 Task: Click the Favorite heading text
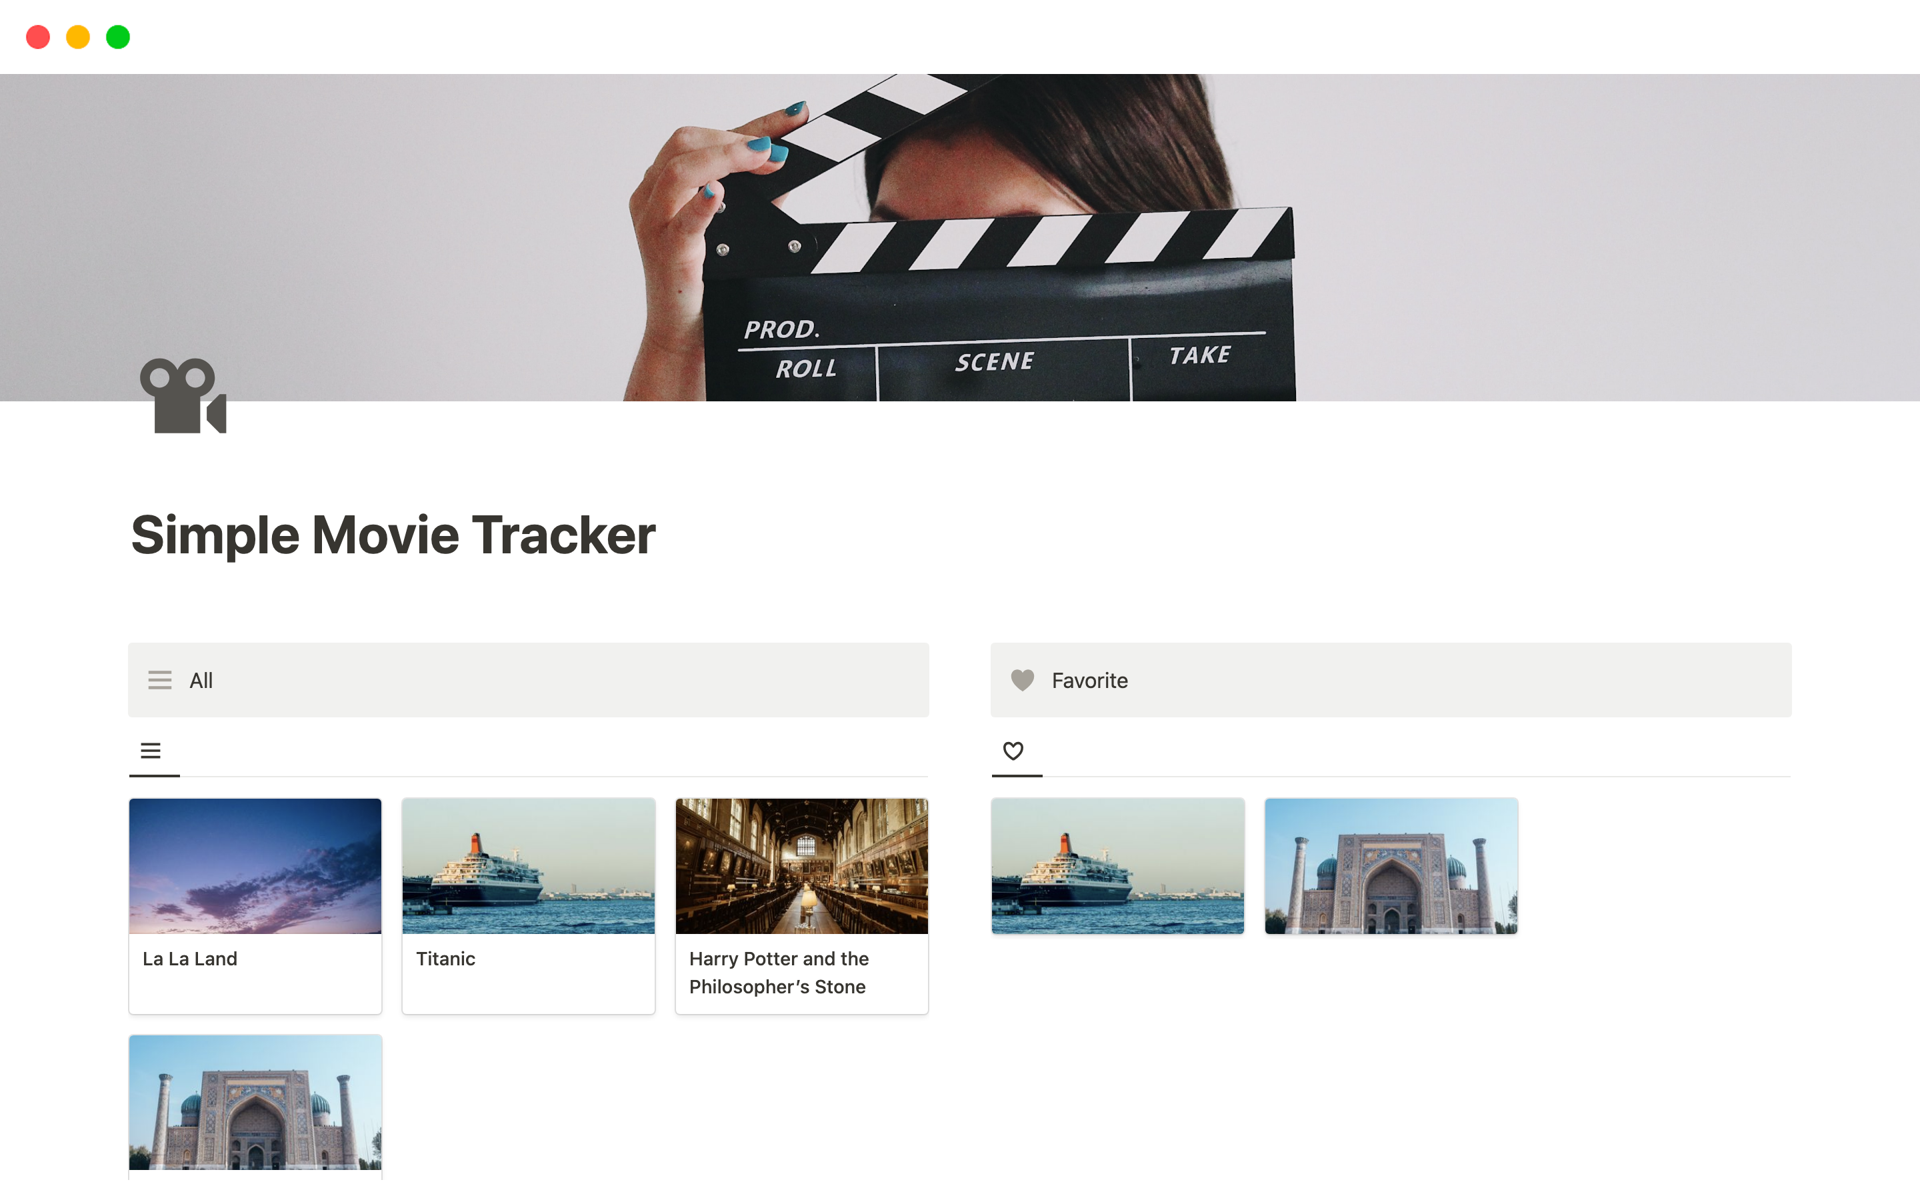(1089, 681)
